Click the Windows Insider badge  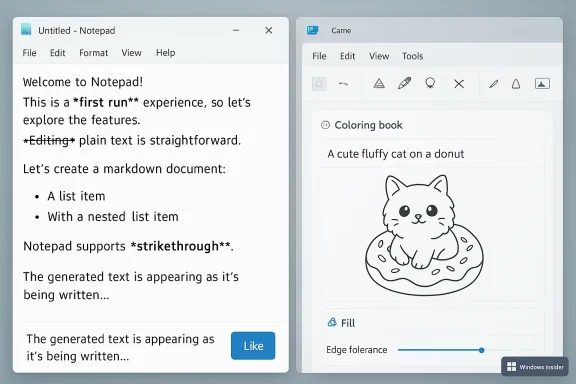(x=535, y=367)
